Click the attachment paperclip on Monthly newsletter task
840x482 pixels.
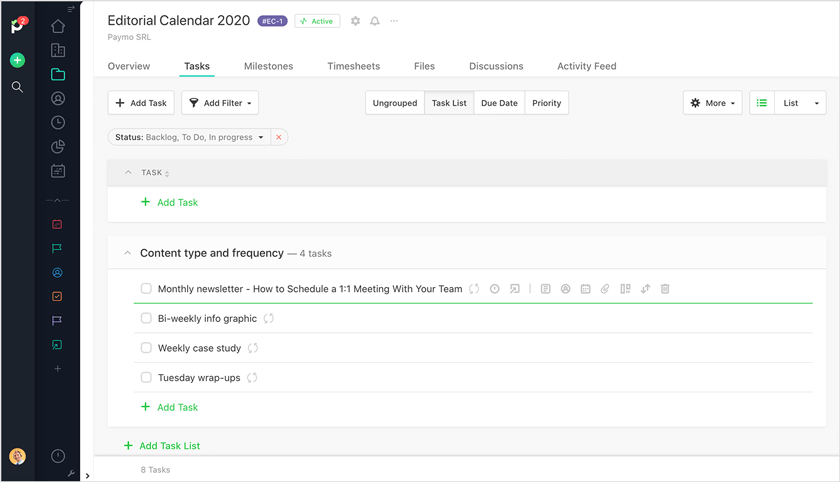(605, 289)
